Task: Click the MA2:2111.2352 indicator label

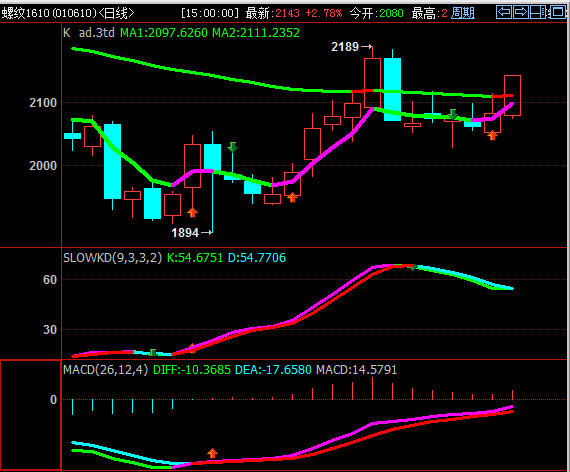Action: tap(256, 33)
